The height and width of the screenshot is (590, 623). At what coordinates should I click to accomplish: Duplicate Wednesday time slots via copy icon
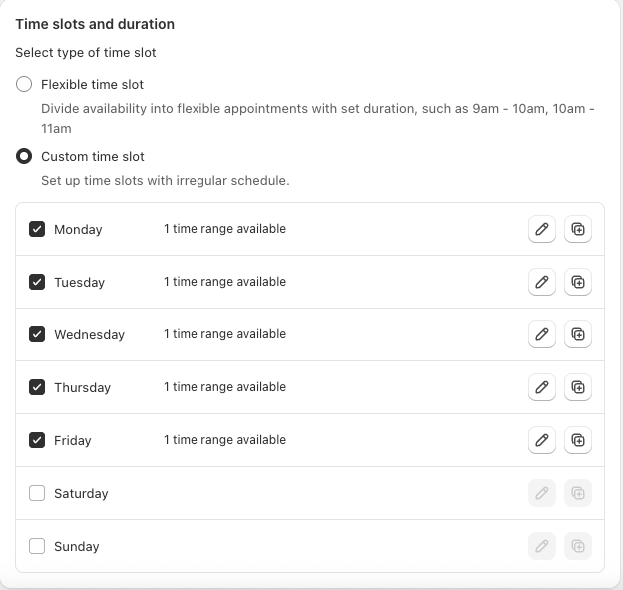pos(578,334)
